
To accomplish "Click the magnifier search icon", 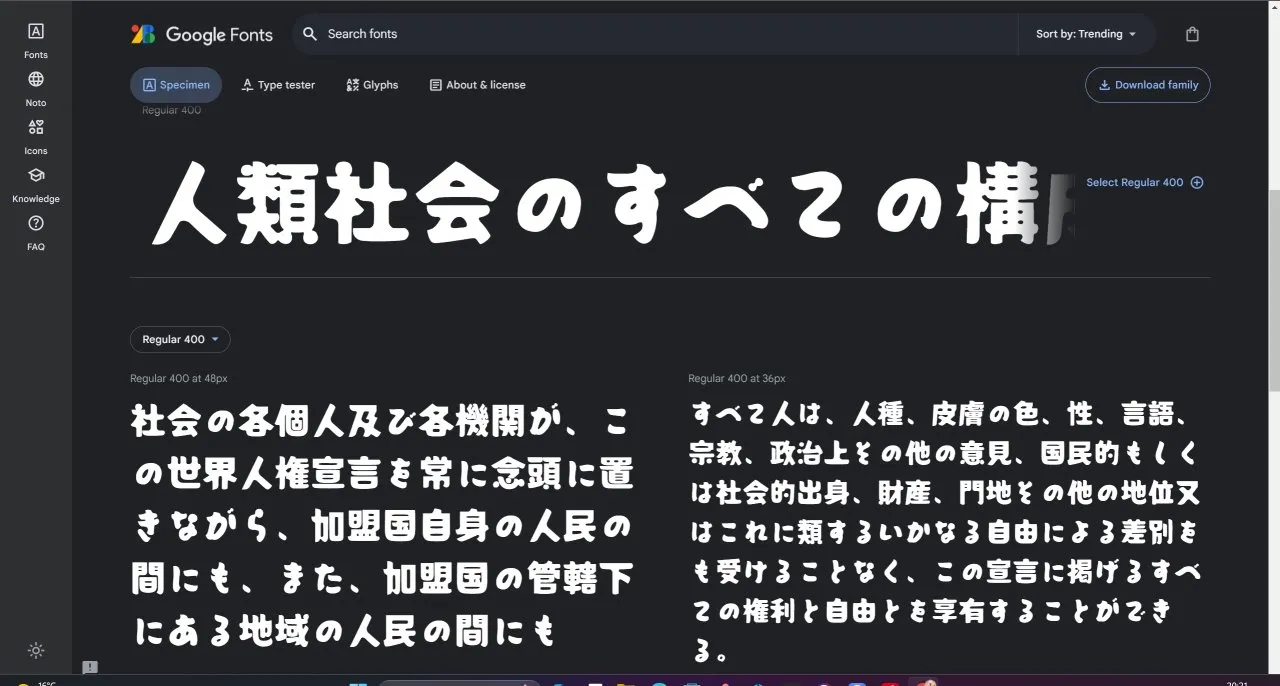I will [x=310, y=34].
